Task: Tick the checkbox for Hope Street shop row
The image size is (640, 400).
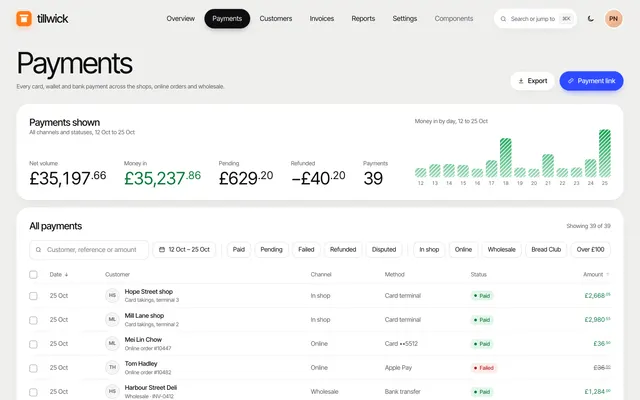Action: pyautogui.click(x=33, y=296)
